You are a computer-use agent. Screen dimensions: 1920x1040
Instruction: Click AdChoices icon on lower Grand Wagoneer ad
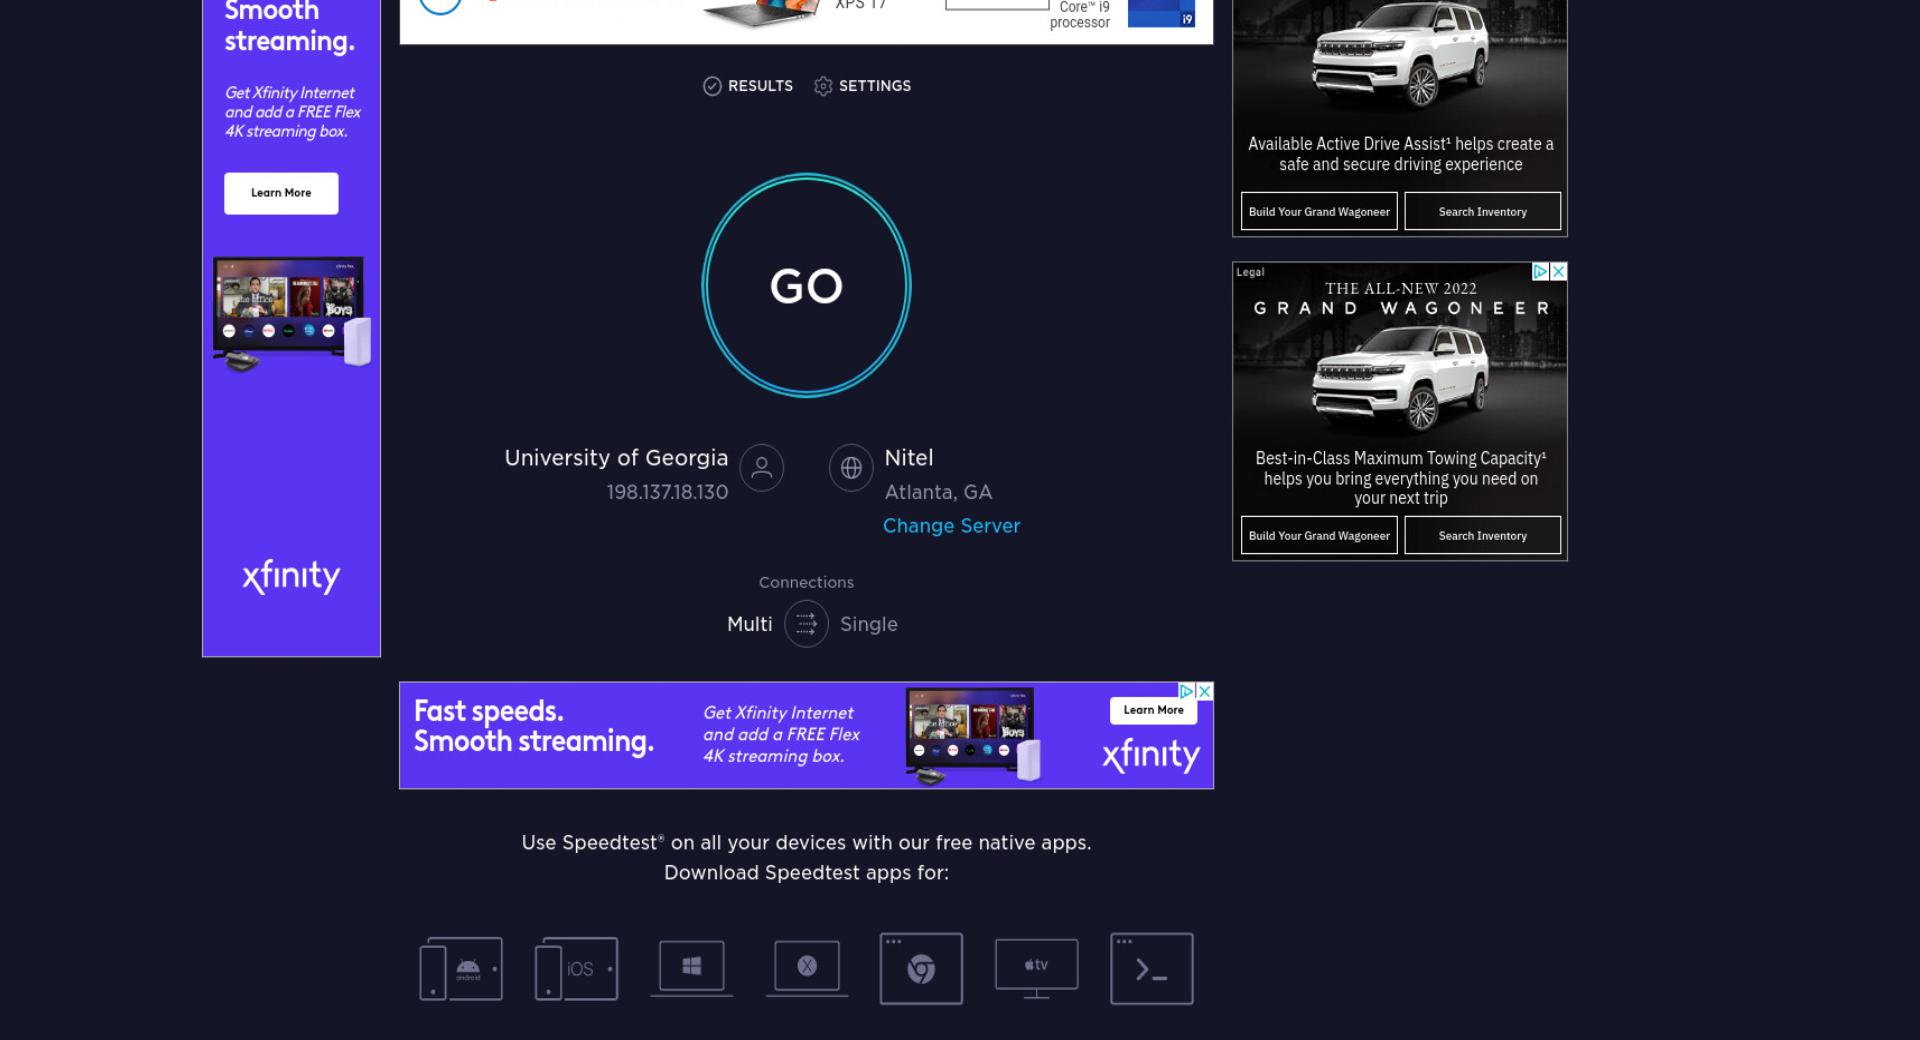pyautogui.click(x=1541, y=272)
